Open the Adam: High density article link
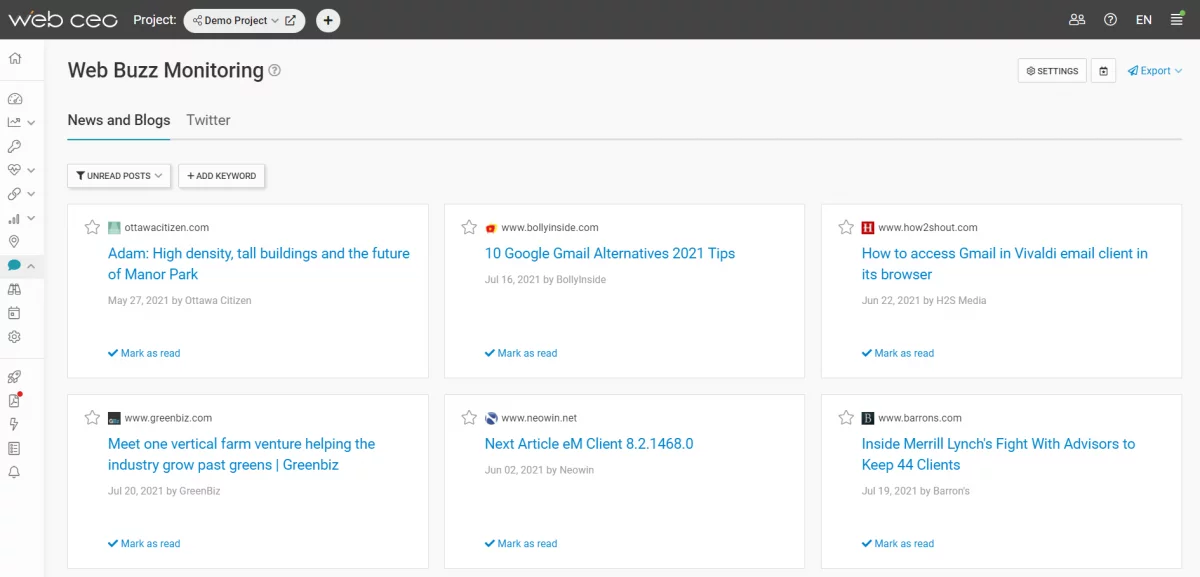This screenshot has width=1200, height=577. pyautogui.click(x=259, y=264)
